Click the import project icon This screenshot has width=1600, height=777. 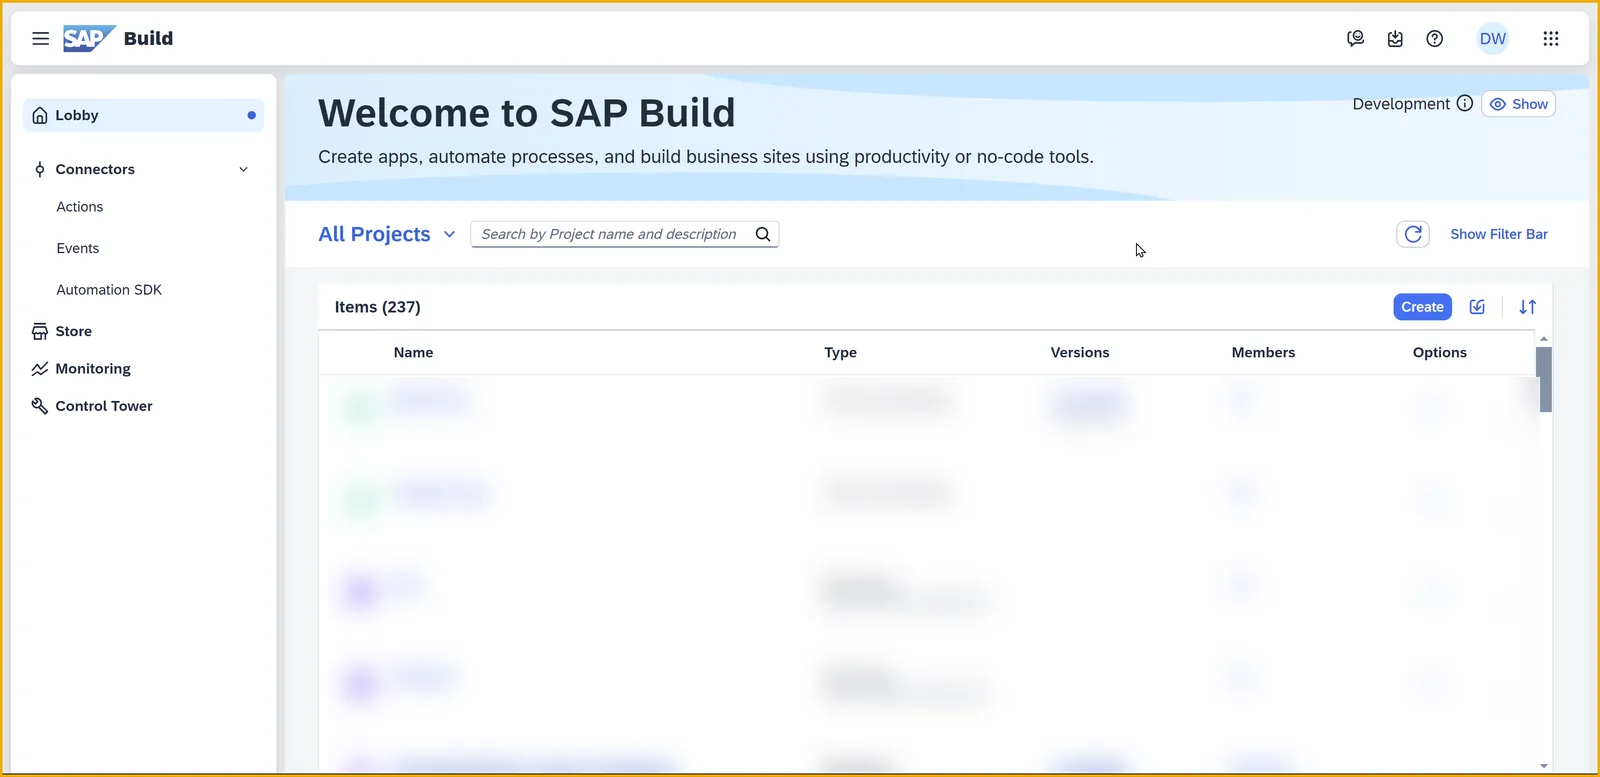pyautogui.click(x=1477, y=307)
